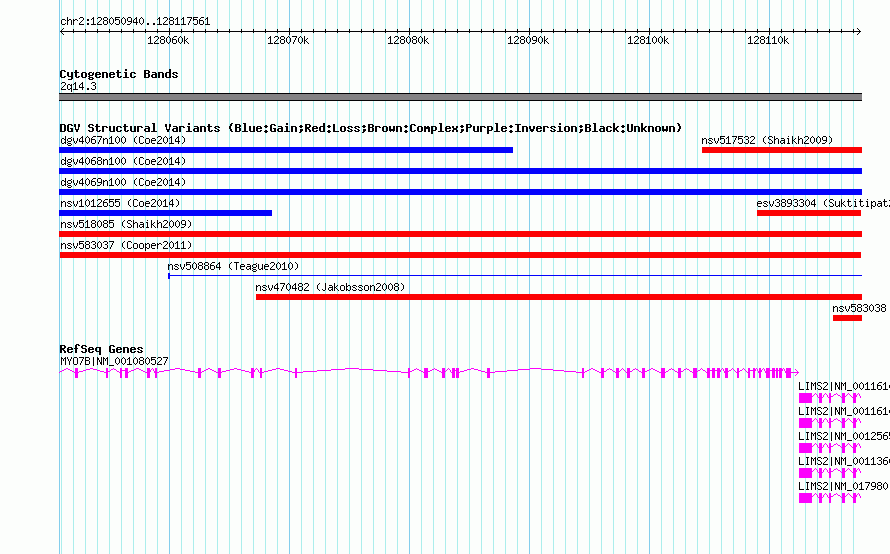890x554 pixels.
Task: Click the dgv4069n100 (Coe2014) label
Action: coord(123,182)
